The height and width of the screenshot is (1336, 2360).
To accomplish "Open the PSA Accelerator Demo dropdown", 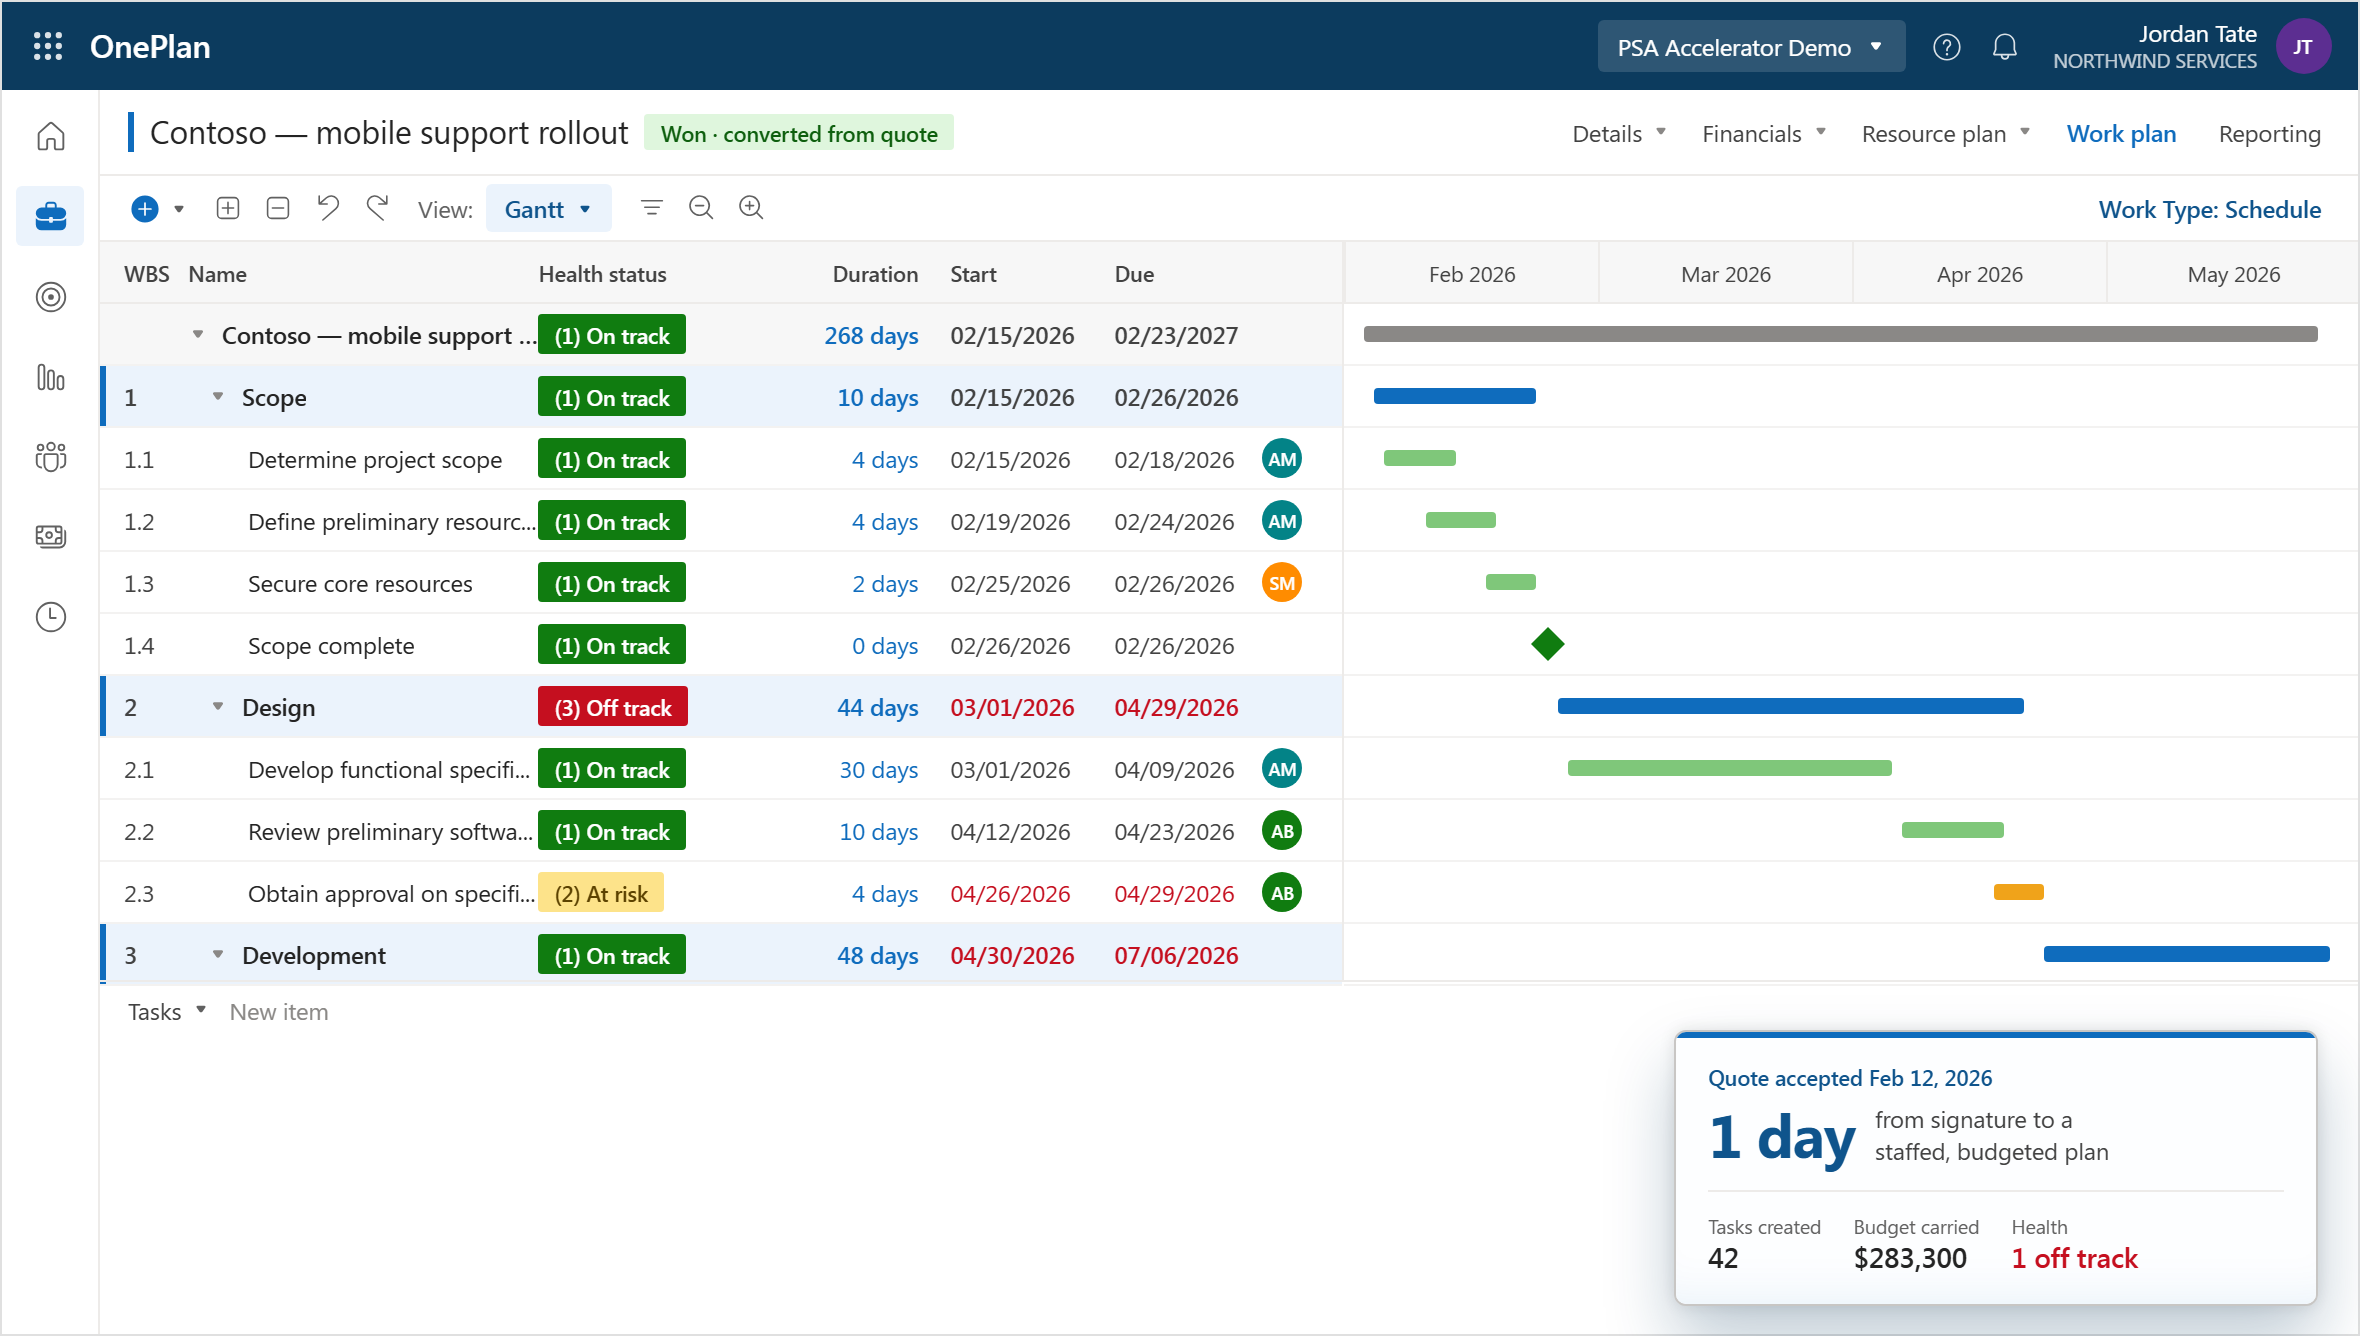I will 1751,47.
